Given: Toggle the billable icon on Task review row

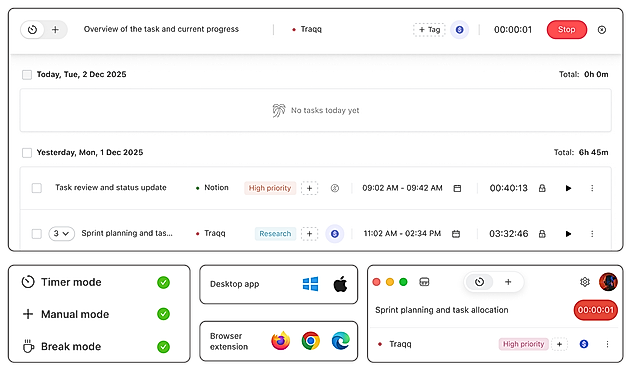Looking at the screenshot, I should [x=335, y=188].
